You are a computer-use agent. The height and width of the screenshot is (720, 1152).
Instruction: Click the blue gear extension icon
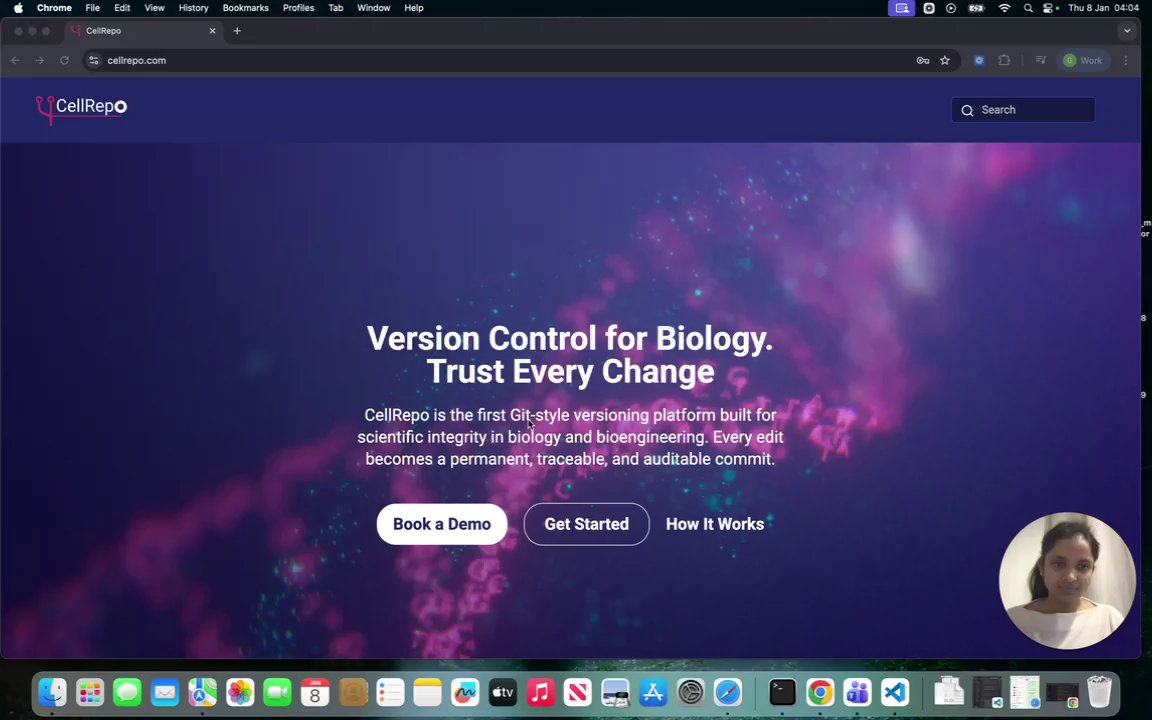click(x=979, y=60)
